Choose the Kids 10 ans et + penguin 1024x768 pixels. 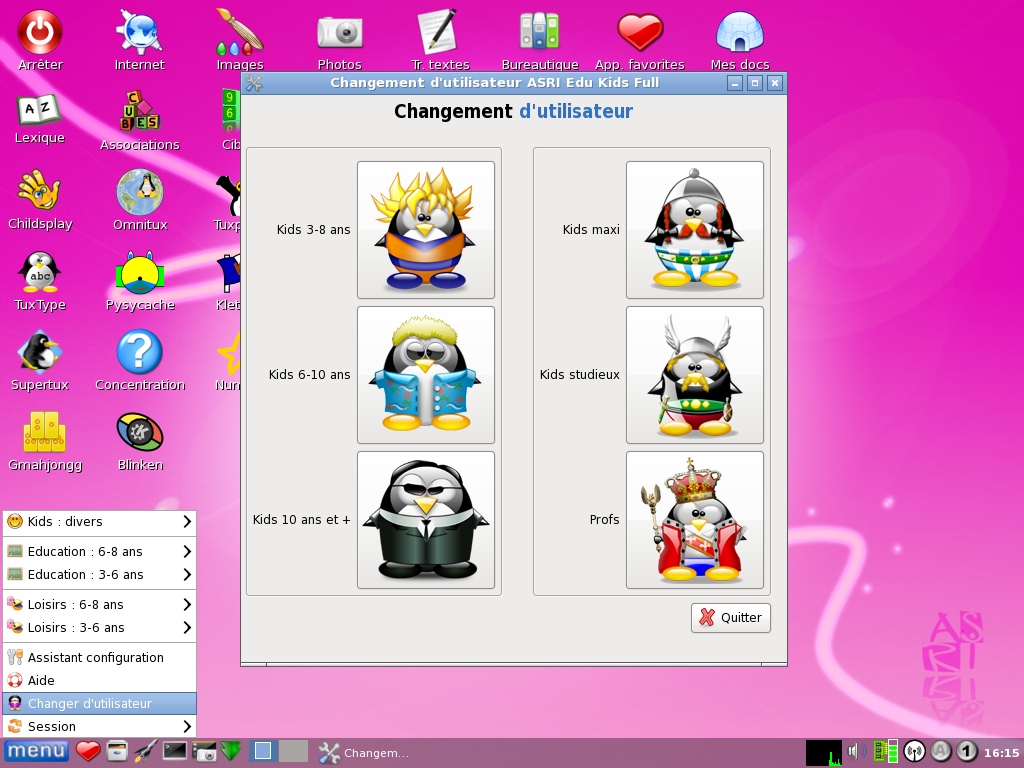coord(426,520)
